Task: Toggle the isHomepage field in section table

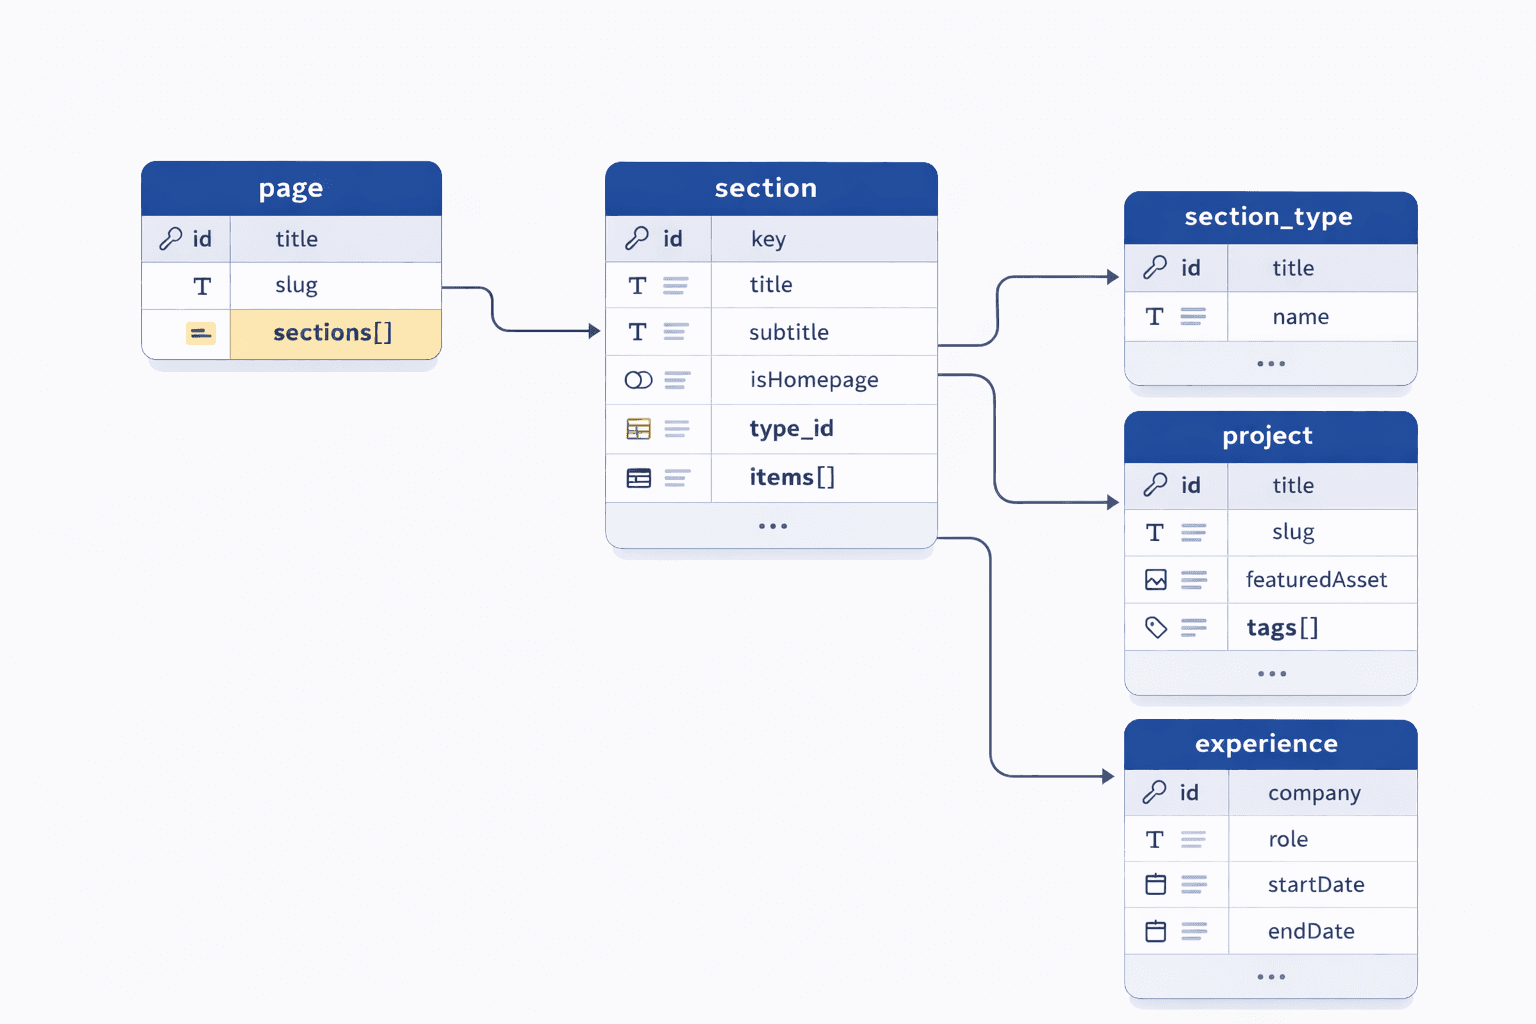Action: tap(813, 380)
